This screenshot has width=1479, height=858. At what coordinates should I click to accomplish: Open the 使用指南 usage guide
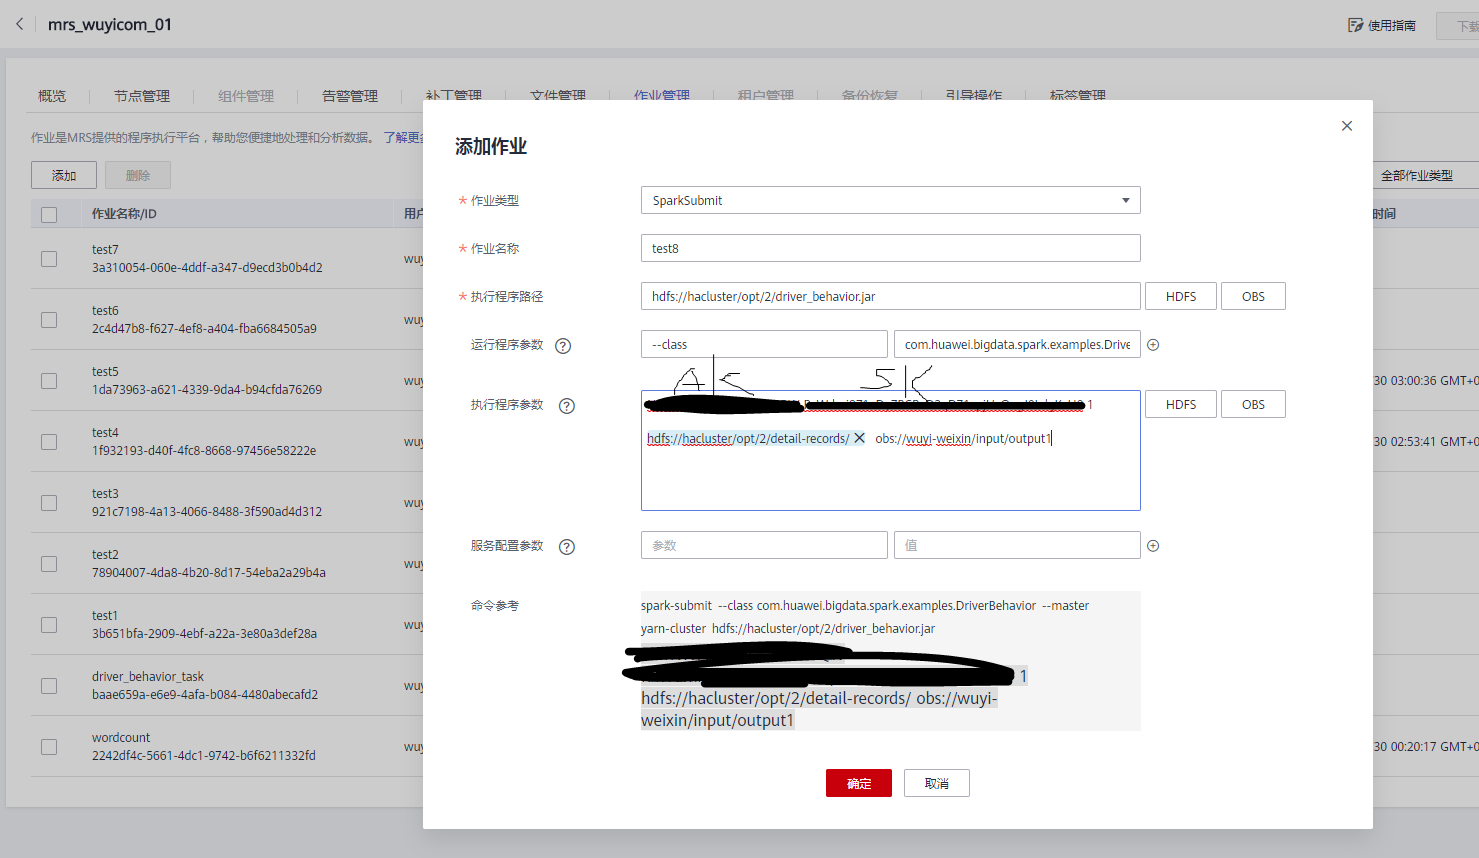point(1382,25)
